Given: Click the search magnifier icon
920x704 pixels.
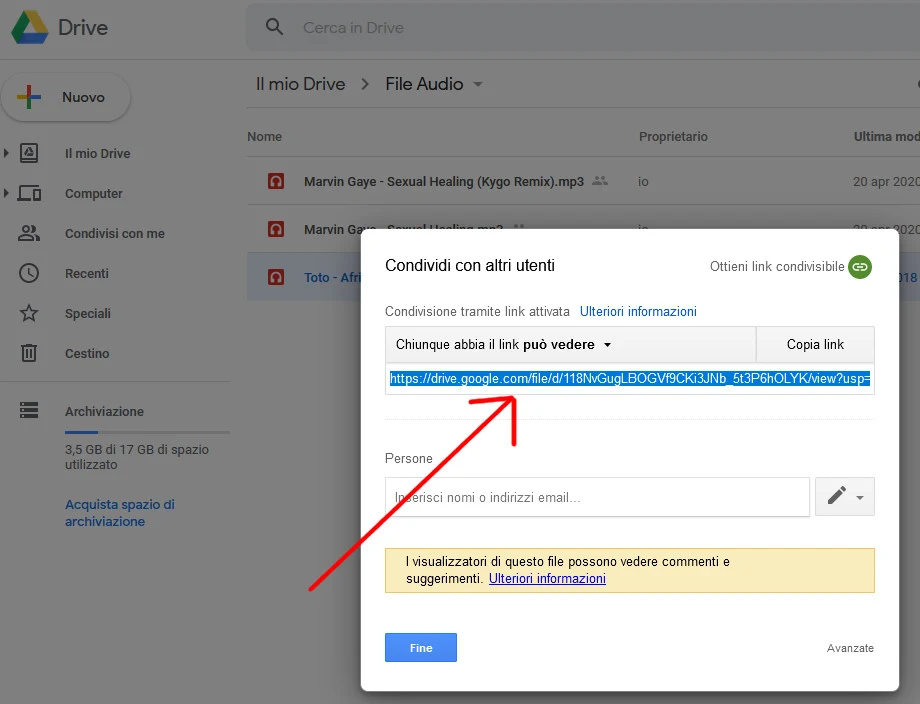Looking at the screenshot, I should 275,28.
